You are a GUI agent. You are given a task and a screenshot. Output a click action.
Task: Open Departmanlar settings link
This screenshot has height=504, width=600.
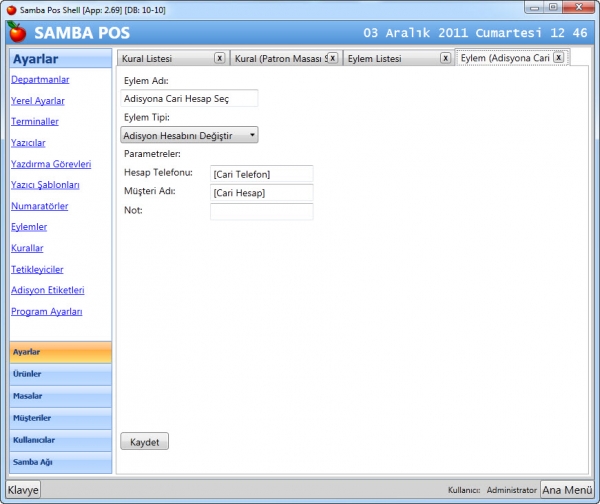(x=40, y=80)
